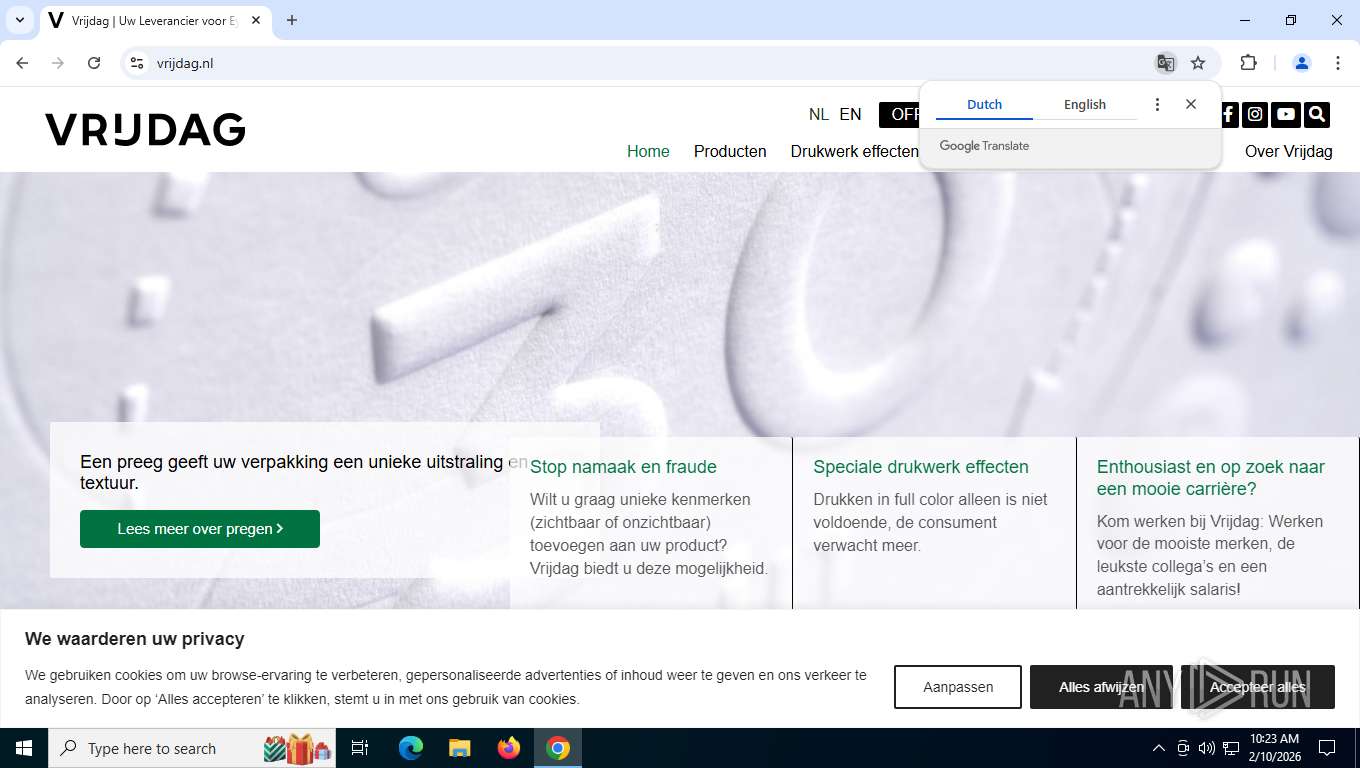1360x768 pixels.
Task: Bookmark this page with the star icon
Action: tap(1198, 63)
